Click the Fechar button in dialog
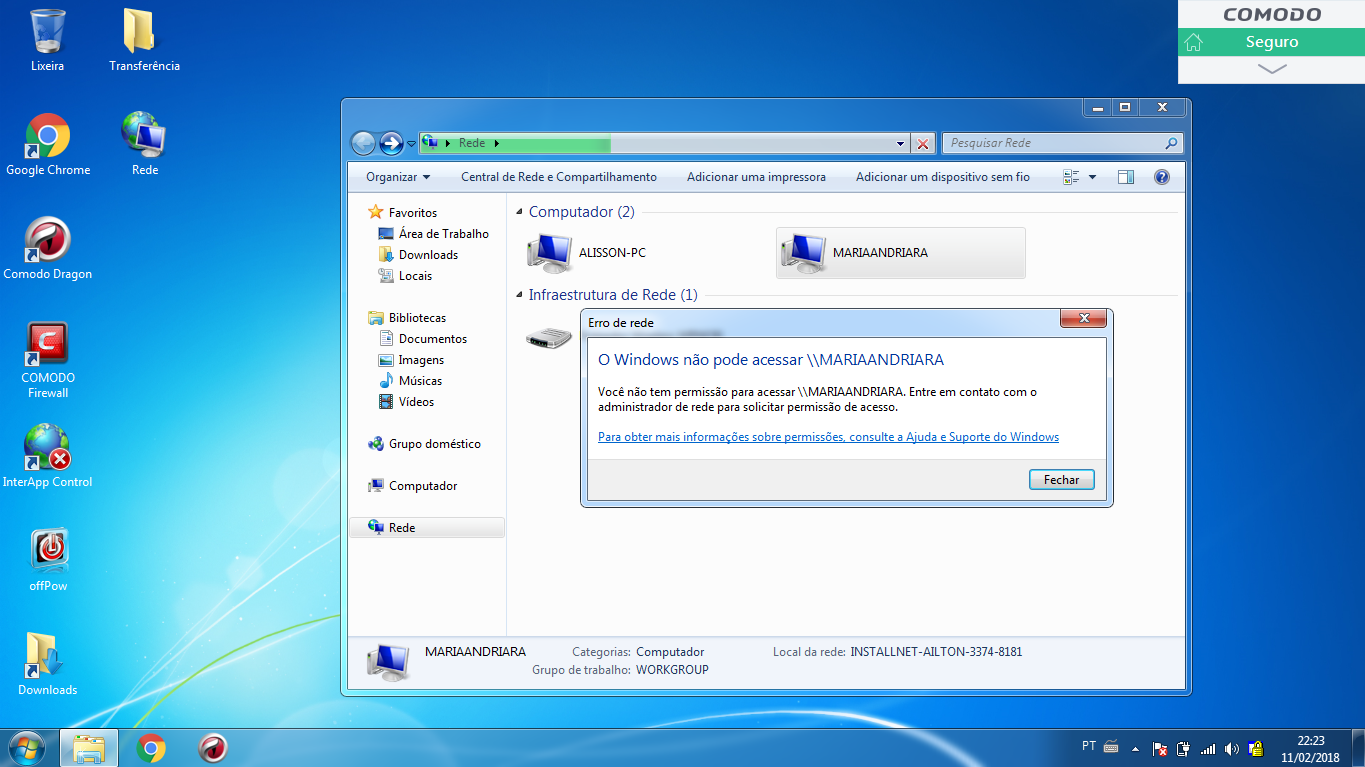Screen dimensions: 1365x767 (x=1061, y=480)
